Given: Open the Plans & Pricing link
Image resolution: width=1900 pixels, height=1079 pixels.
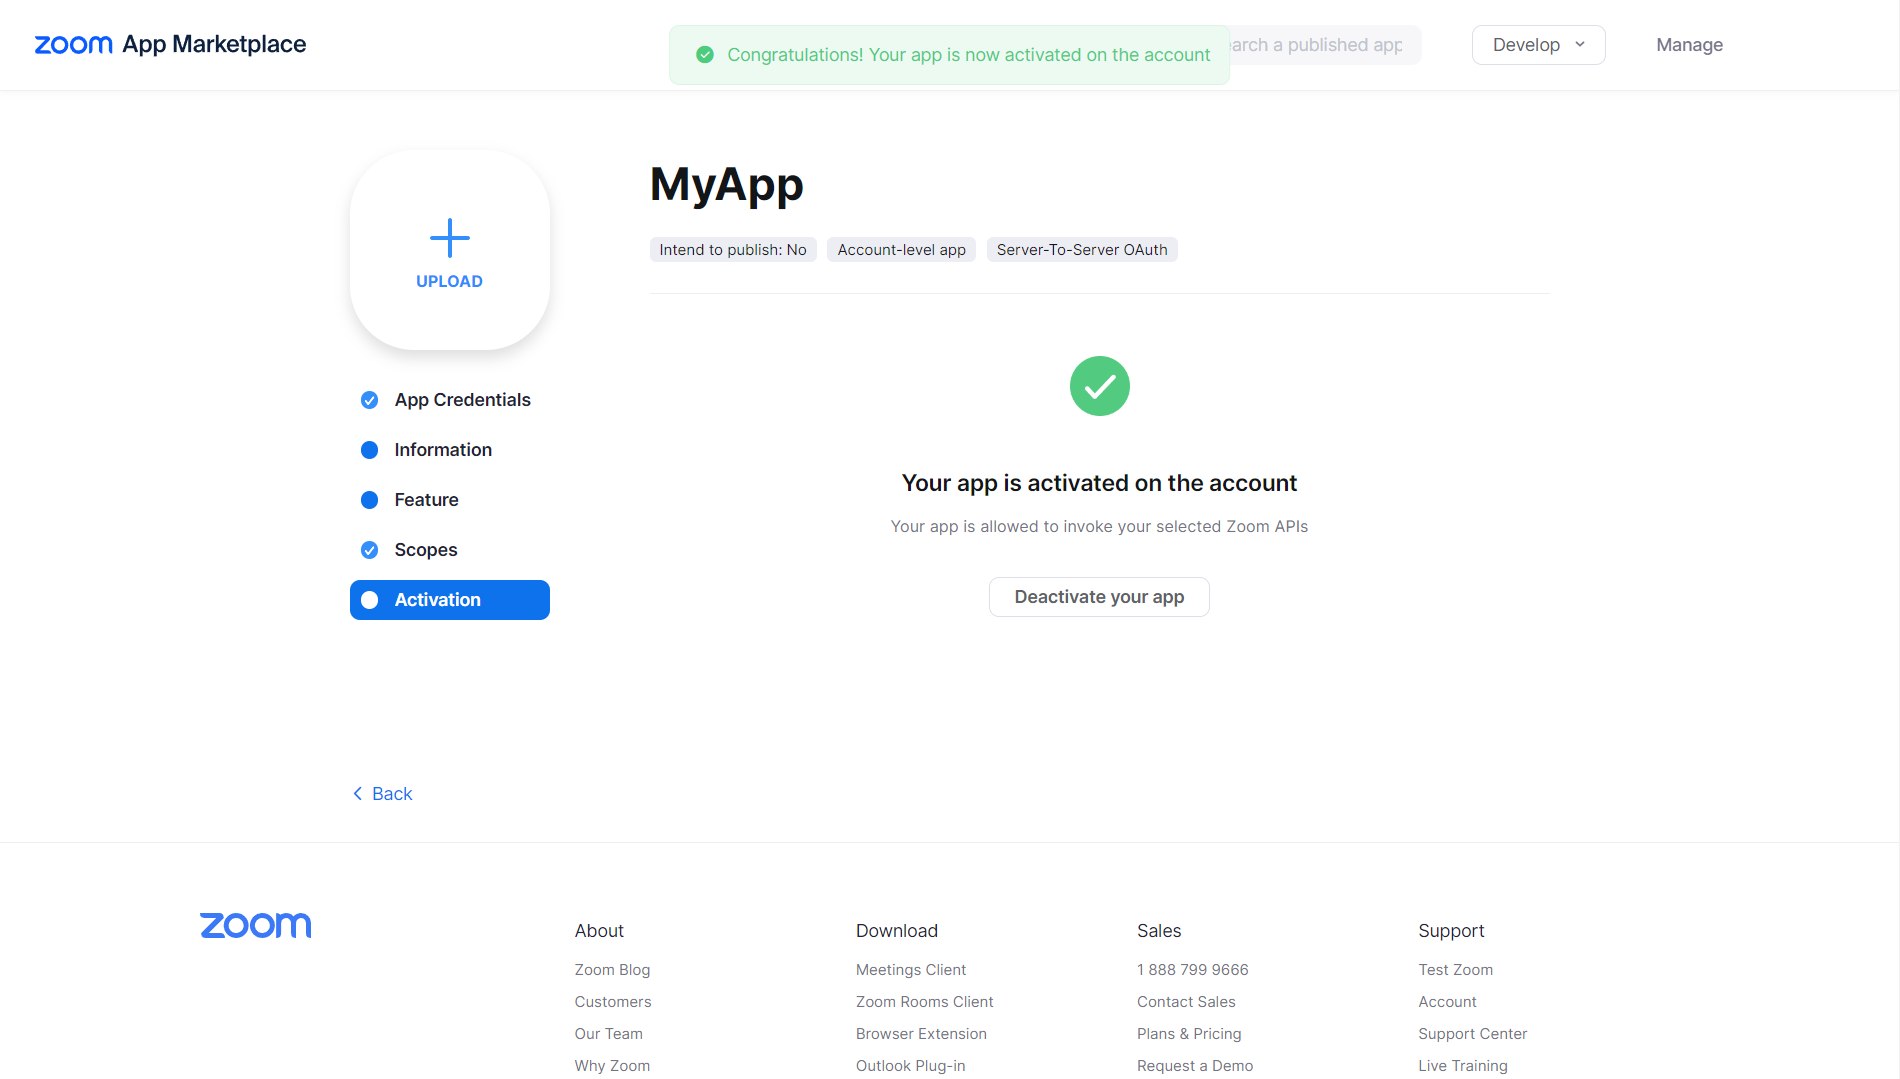Looking at the screenshot, I should 1189,1034.
